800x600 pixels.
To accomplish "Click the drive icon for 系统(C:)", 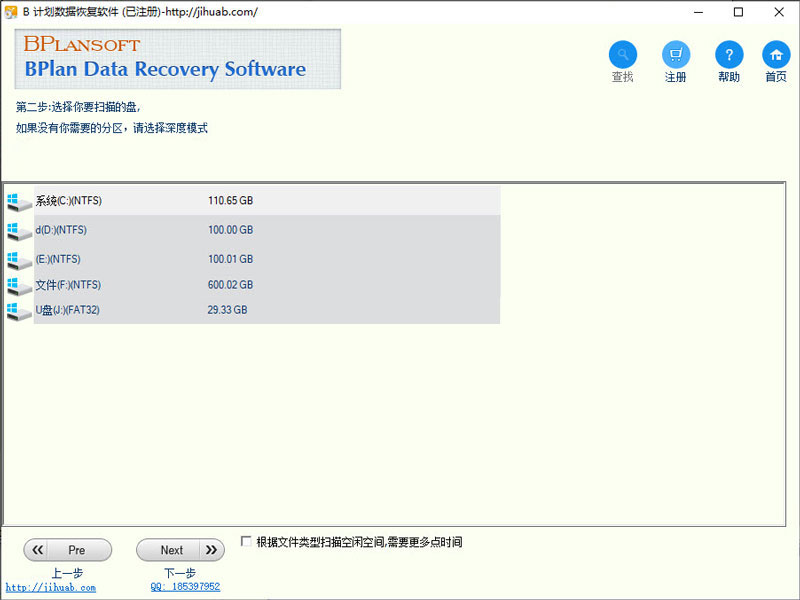I will click(x=19, y=202).
